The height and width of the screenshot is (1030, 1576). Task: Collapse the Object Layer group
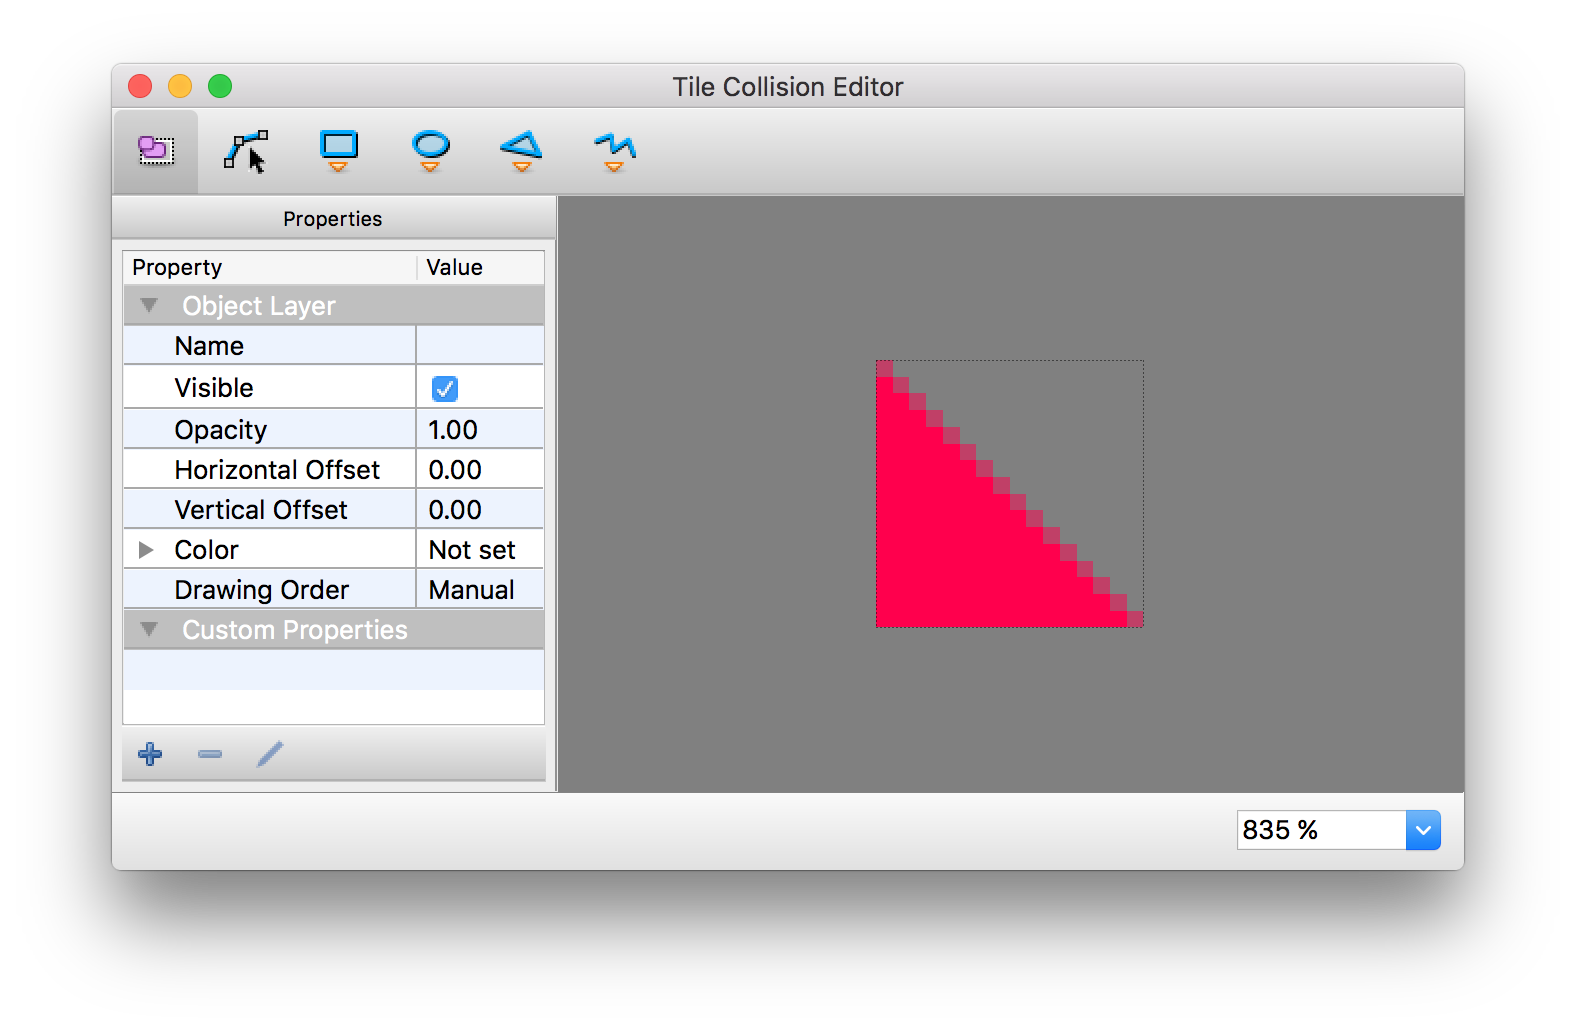[149, 305]
